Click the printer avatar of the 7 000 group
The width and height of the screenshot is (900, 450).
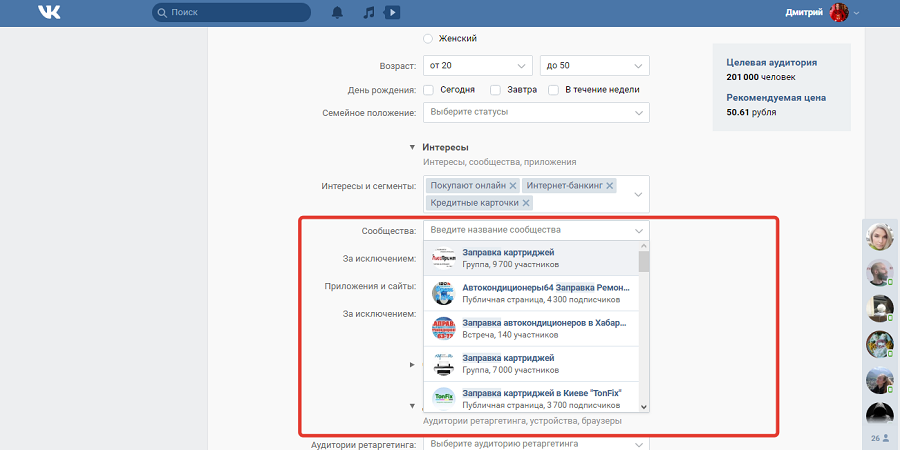click(443, 364)
